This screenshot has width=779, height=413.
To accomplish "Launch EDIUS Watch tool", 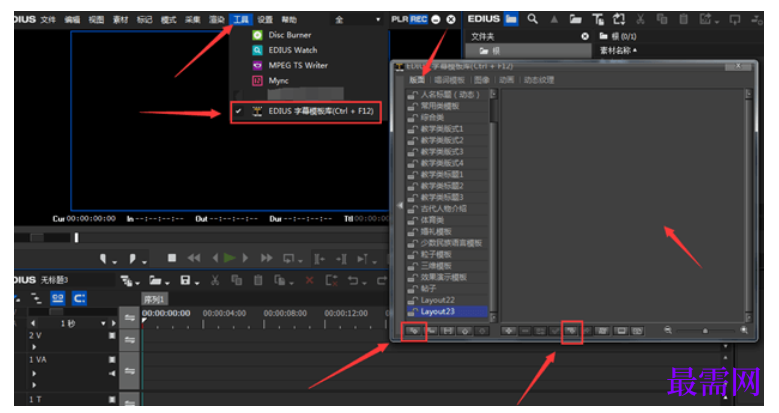I will 292,50.
